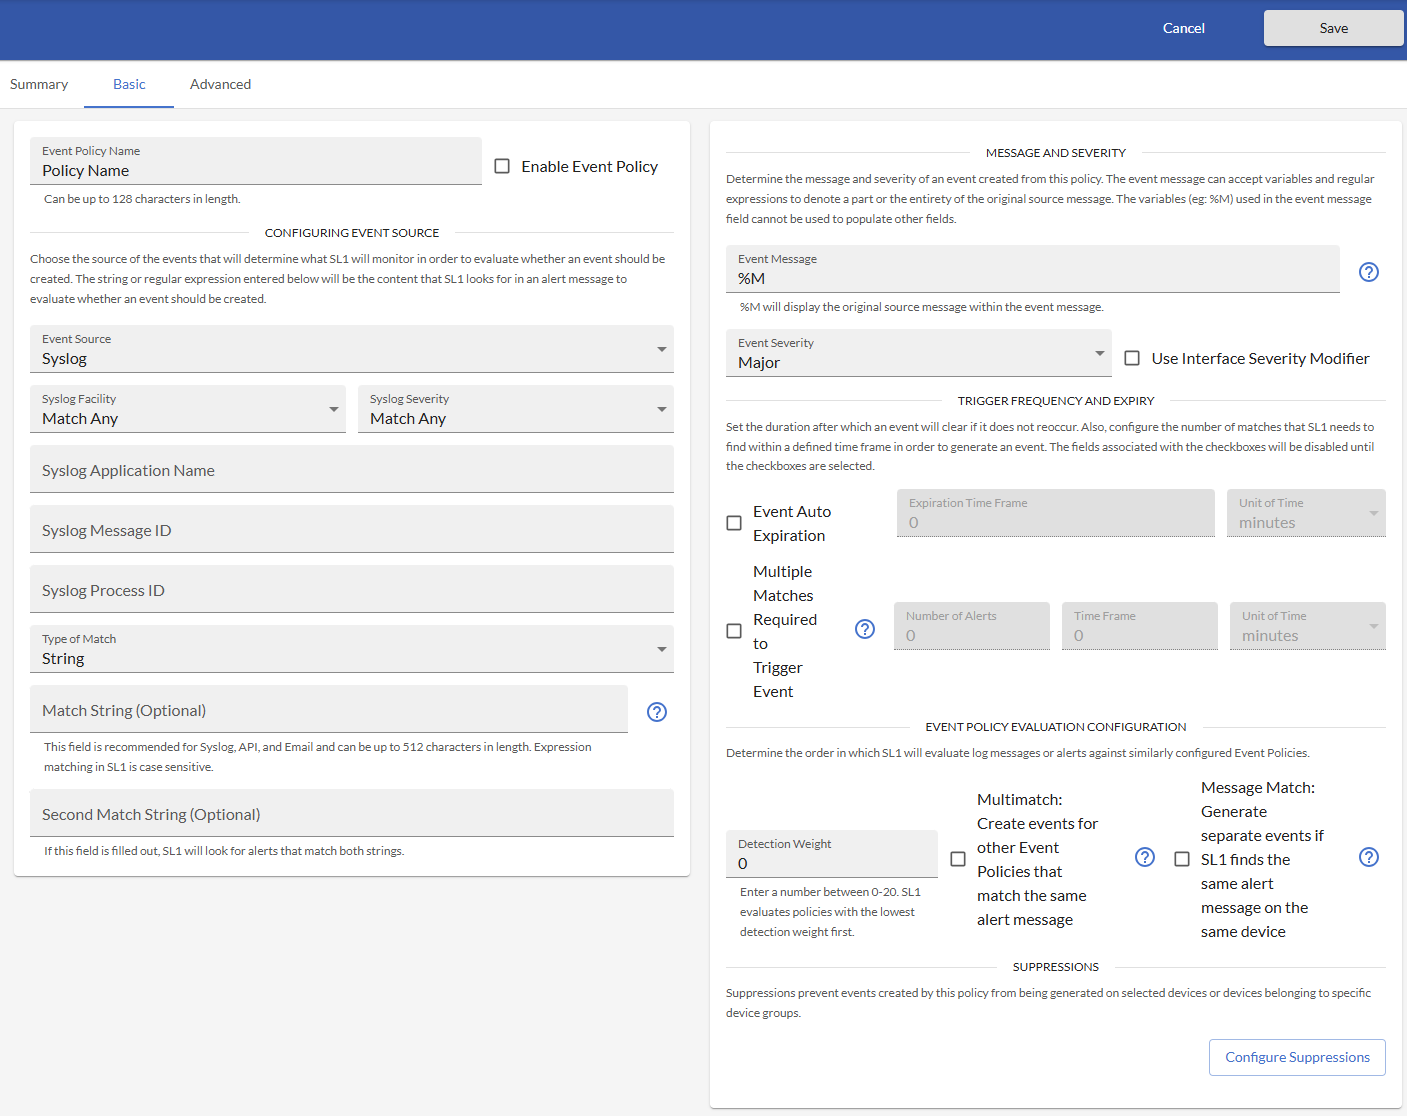Expand the Type of Match dropdown
Image resolution: width=1407 pixels, height=1116 pixels.
[351, 650]
